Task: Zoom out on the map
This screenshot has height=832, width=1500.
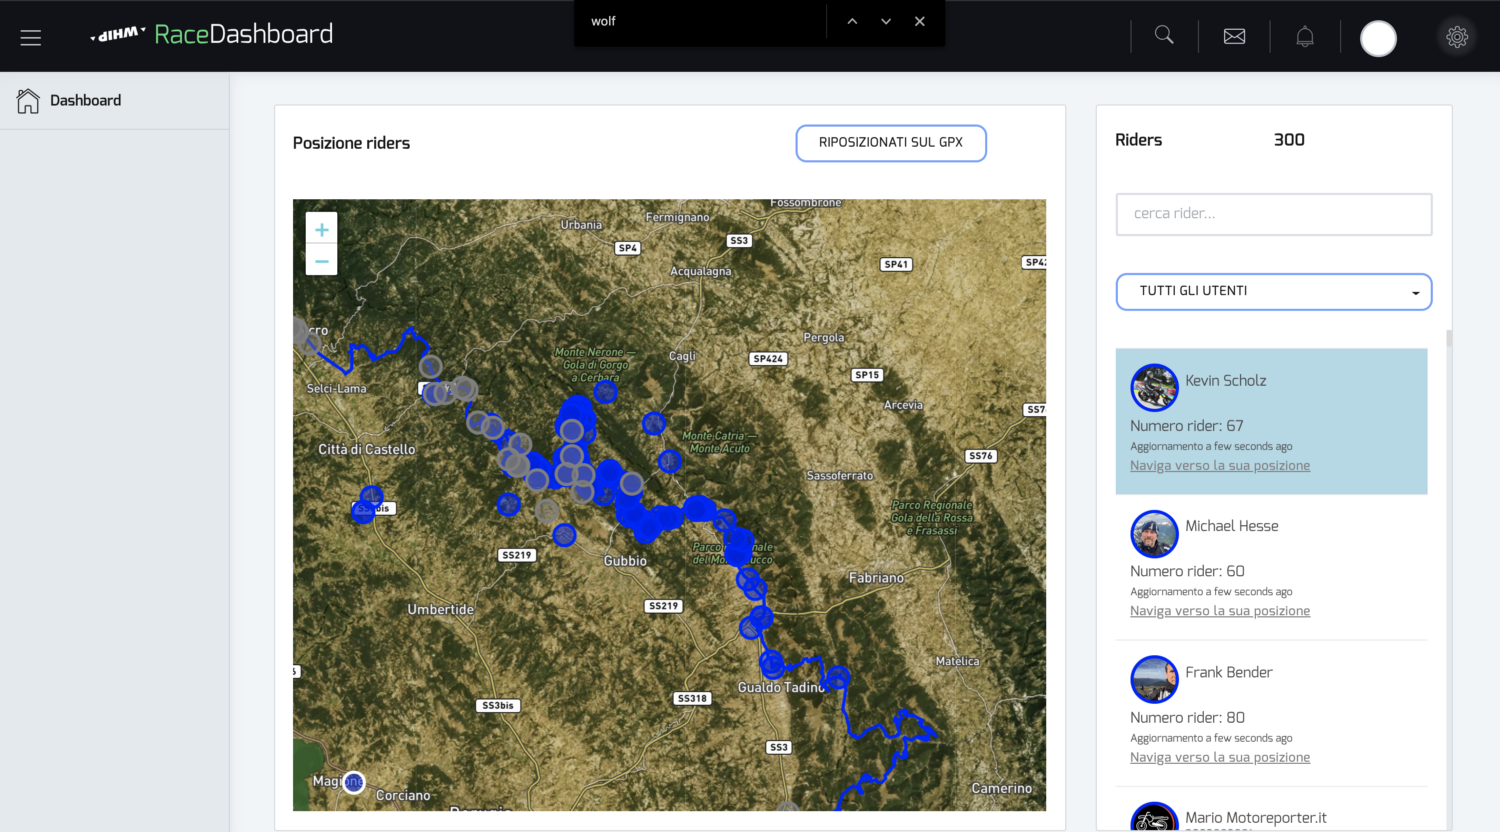Action: [x=321, y=261]
